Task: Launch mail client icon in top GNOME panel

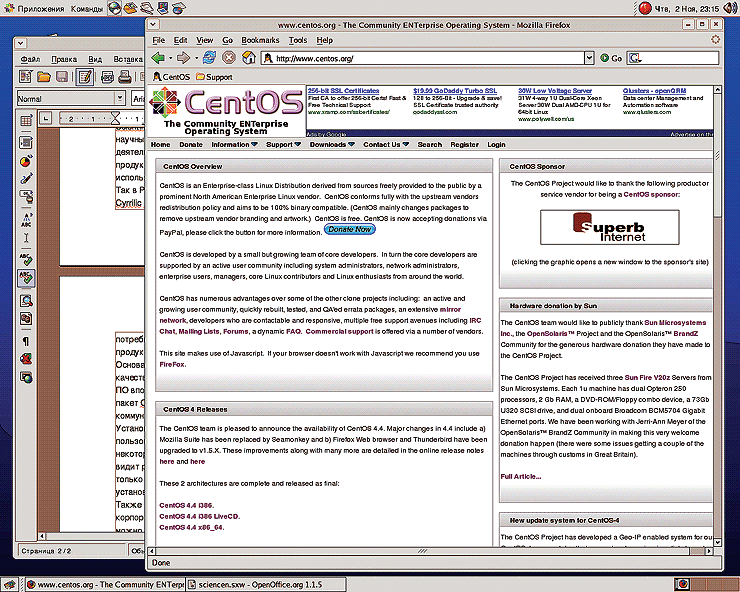Action: coord(131,8)
